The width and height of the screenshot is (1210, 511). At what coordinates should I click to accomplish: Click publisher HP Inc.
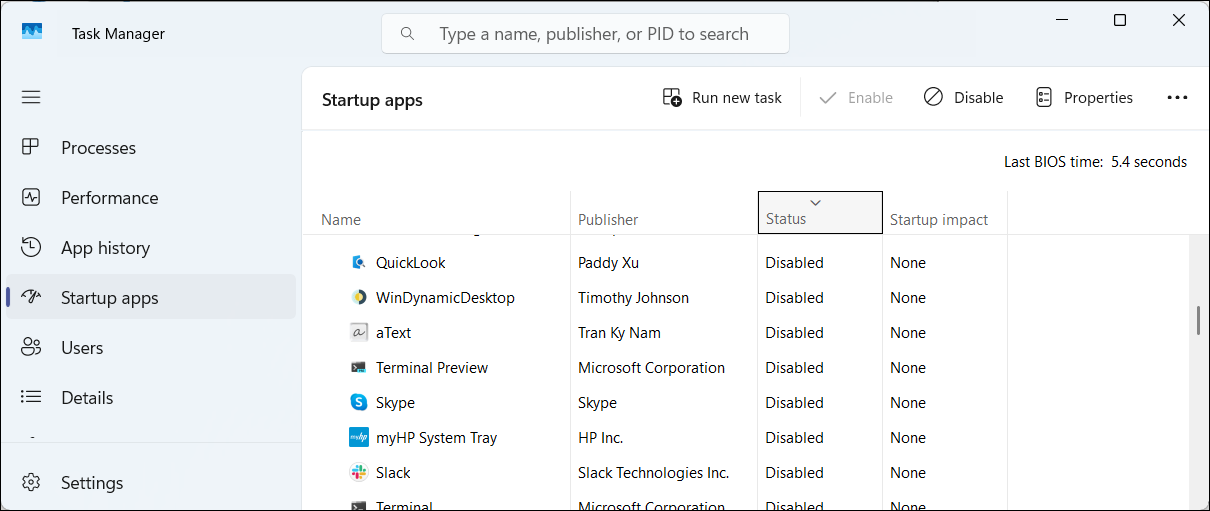point(602,438)
